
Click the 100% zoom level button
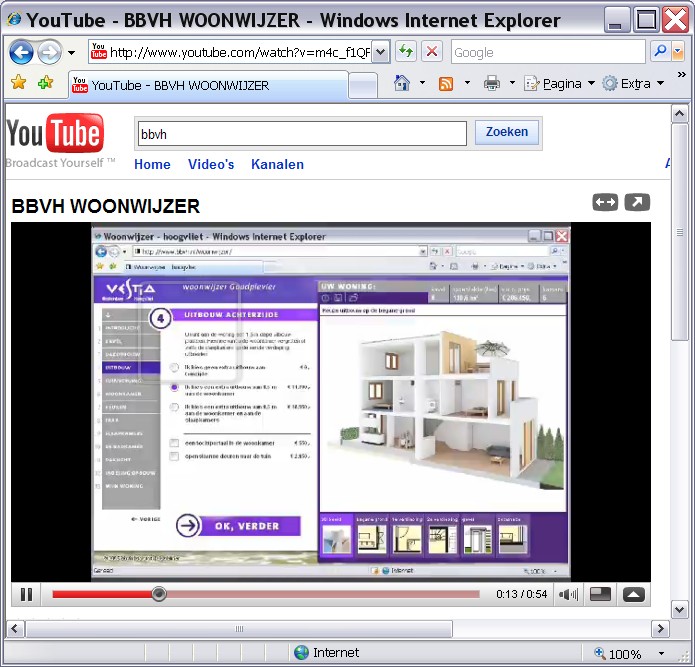pyautogui.click(x=619, y=653)
